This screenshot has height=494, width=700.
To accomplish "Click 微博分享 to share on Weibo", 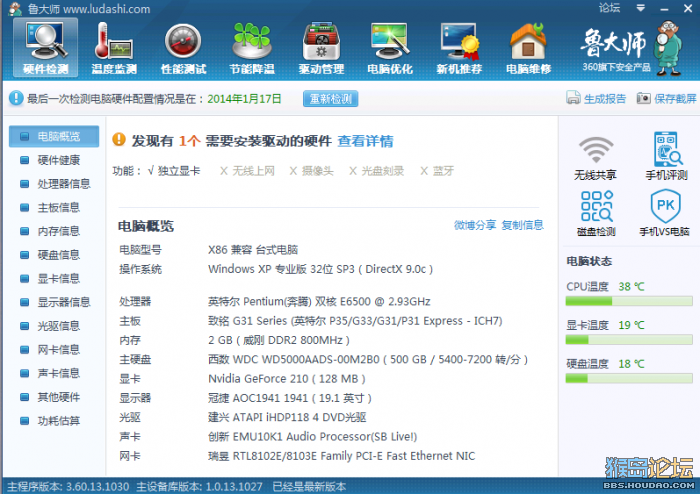I will pos(475,225).
